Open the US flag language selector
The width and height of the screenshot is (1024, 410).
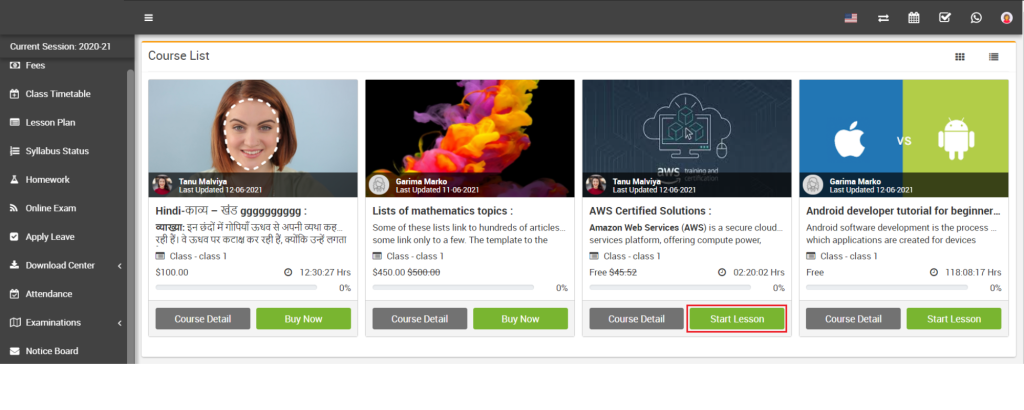(x=850, y=18)
